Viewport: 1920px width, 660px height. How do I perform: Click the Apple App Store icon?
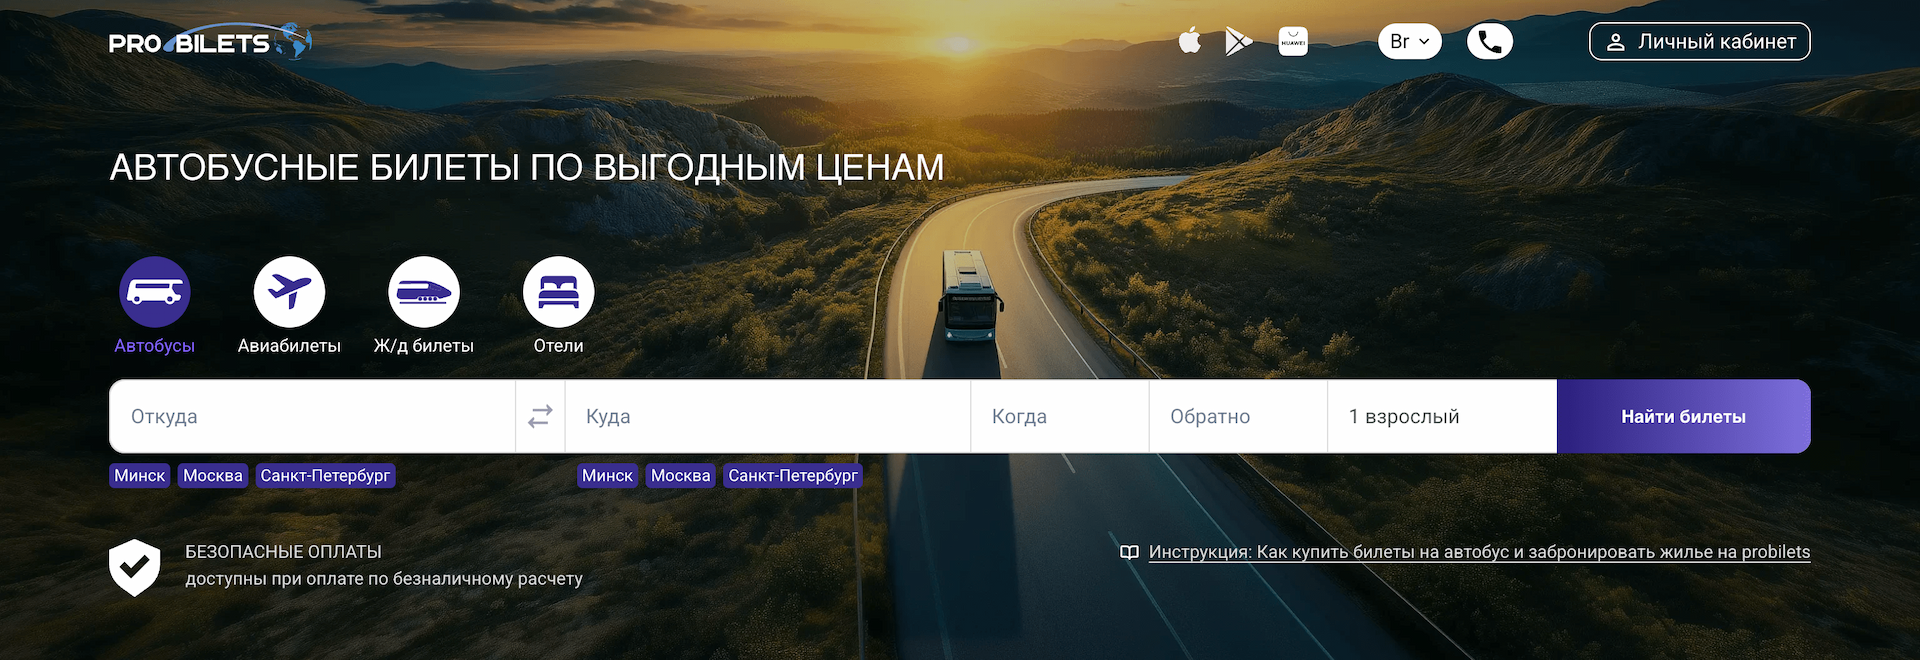tap(1189, 41)
